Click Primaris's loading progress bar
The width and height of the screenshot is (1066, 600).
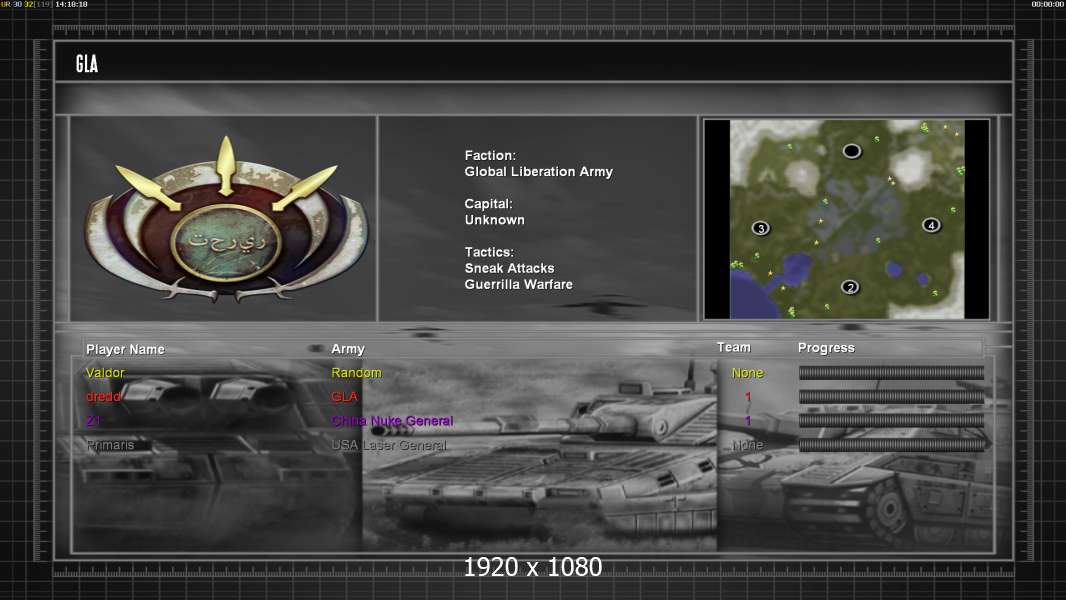[x=891, y=445]
